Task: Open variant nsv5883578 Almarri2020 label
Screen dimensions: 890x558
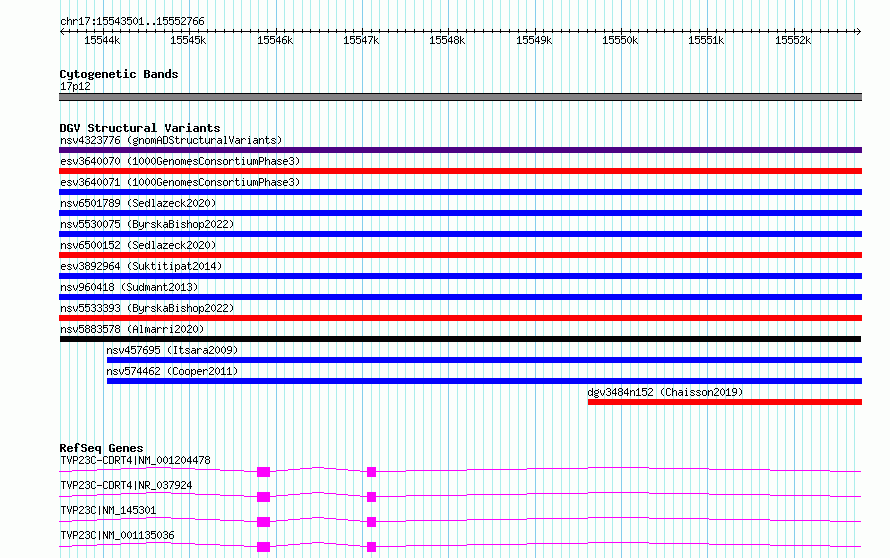Action: pyautogui.click(x=132, y=329)
